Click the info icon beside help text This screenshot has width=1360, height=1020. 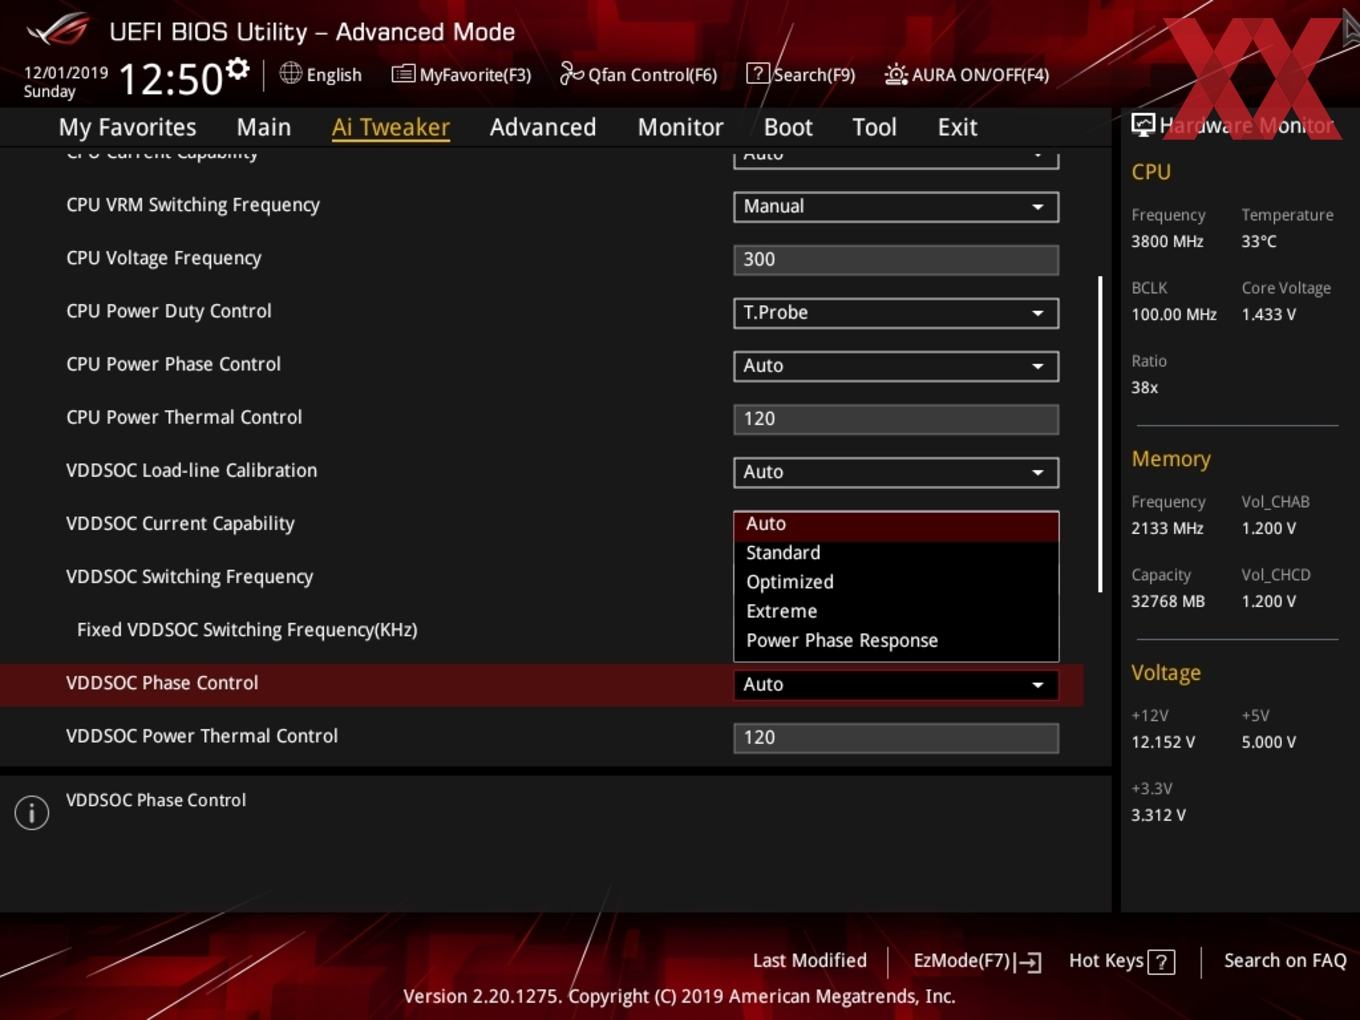coord(32,812)
